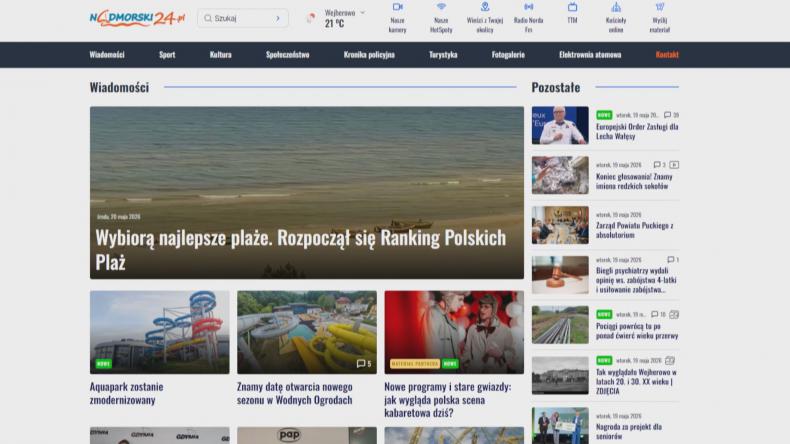
Task: Open the Sport menu
Action: click(x=167, y=54)
